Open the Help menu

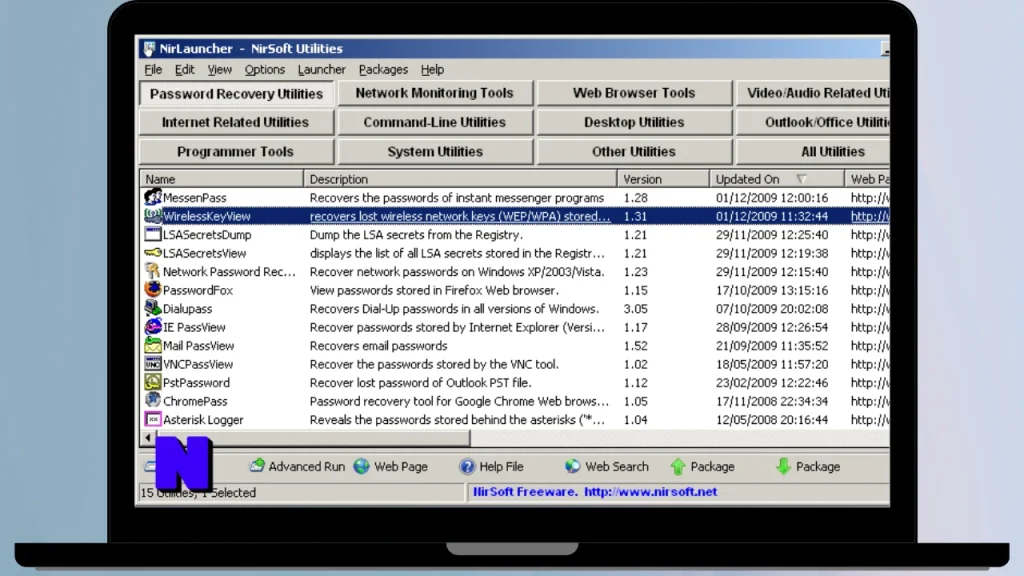[x=432, y=69]
